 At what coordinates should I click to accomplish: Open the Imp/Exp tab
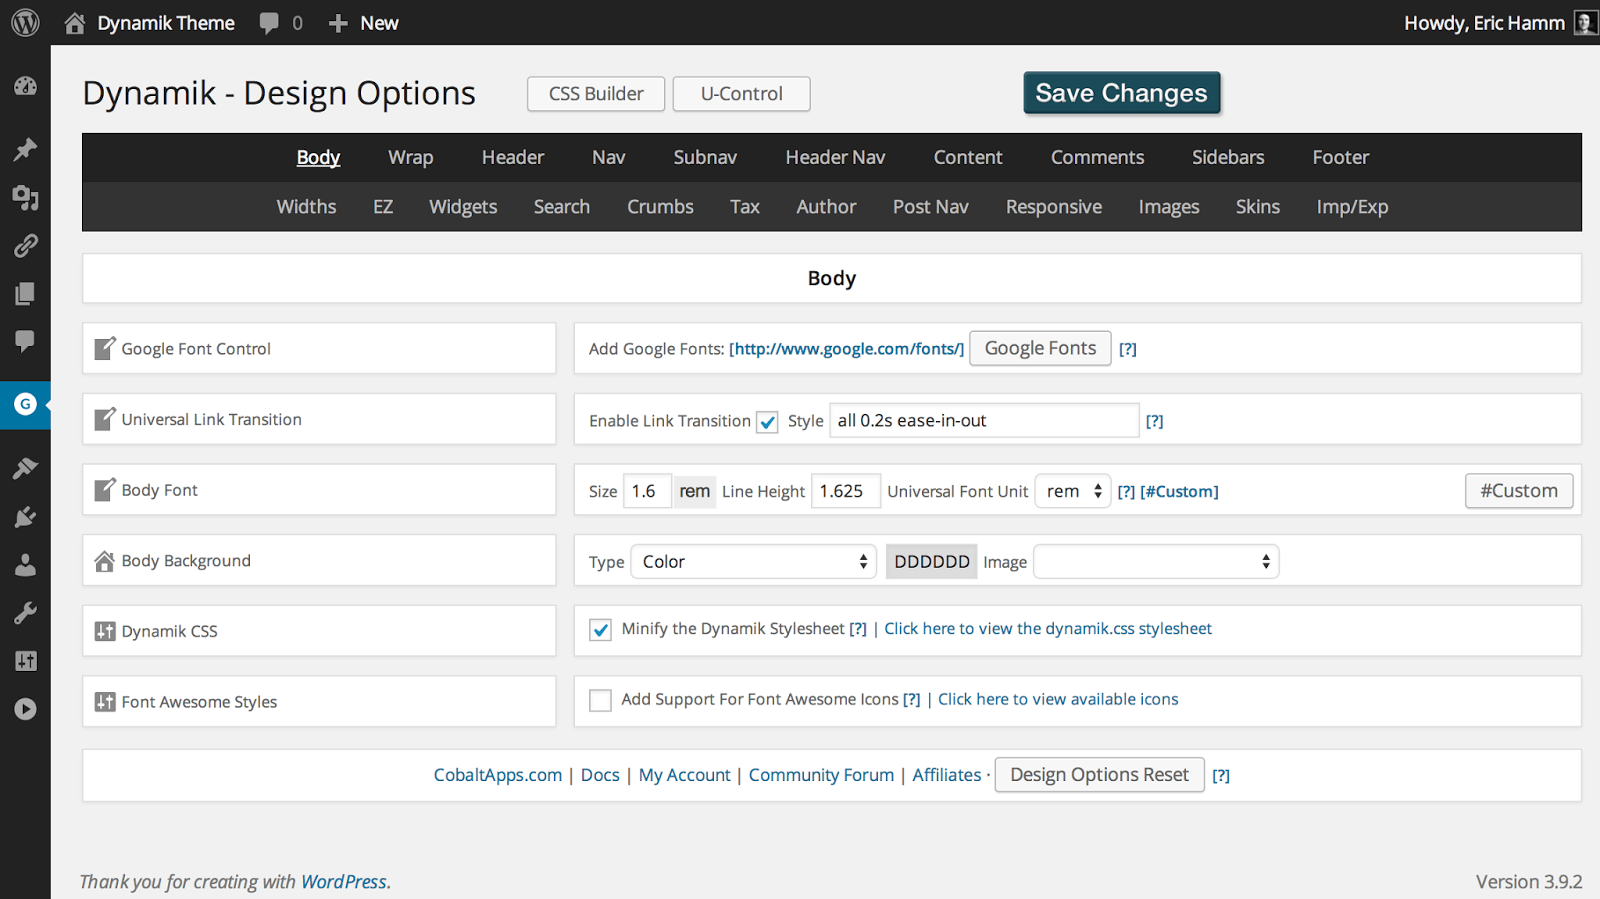click(x=1352, y=207)
